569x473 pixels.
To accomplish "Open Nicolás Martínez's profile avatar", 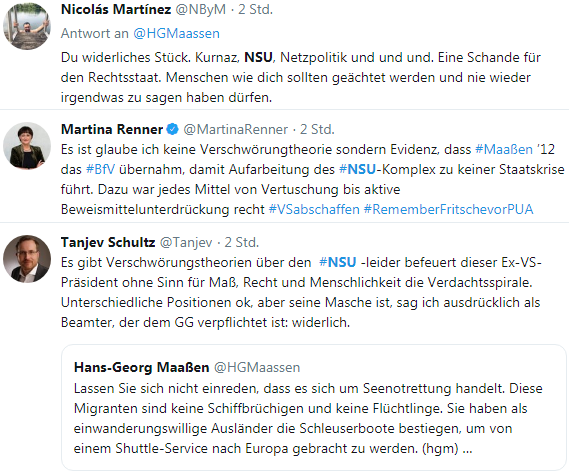I will pos(27,26).
